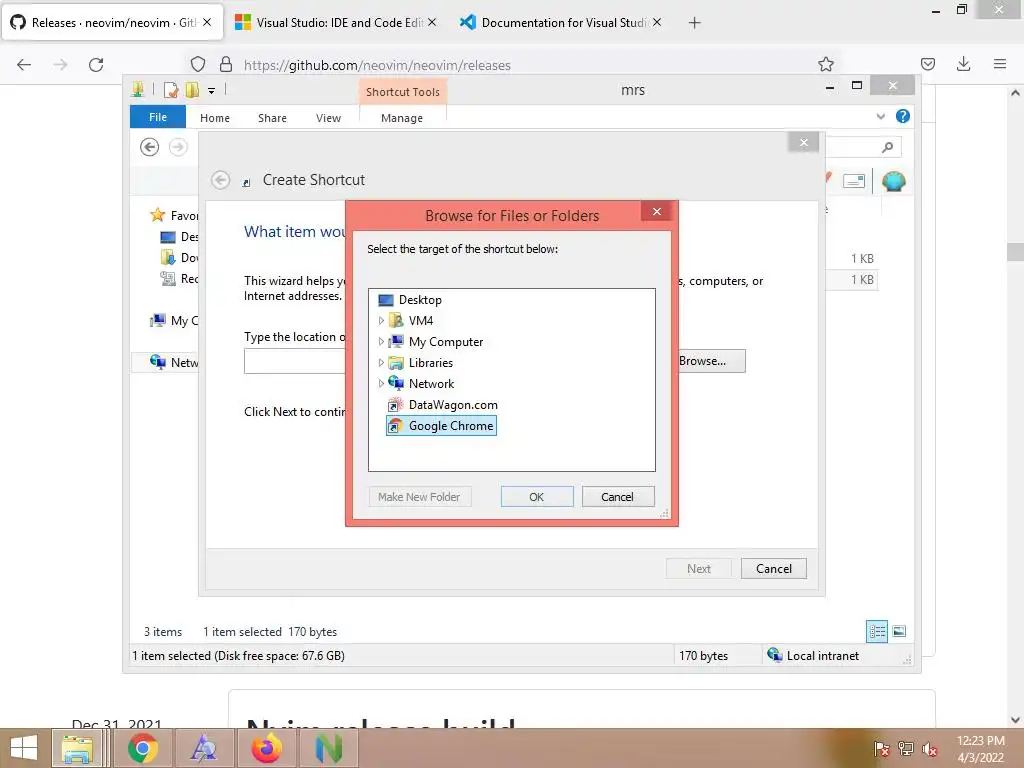Open the View ribbon tab

click(x=328, y=118)
